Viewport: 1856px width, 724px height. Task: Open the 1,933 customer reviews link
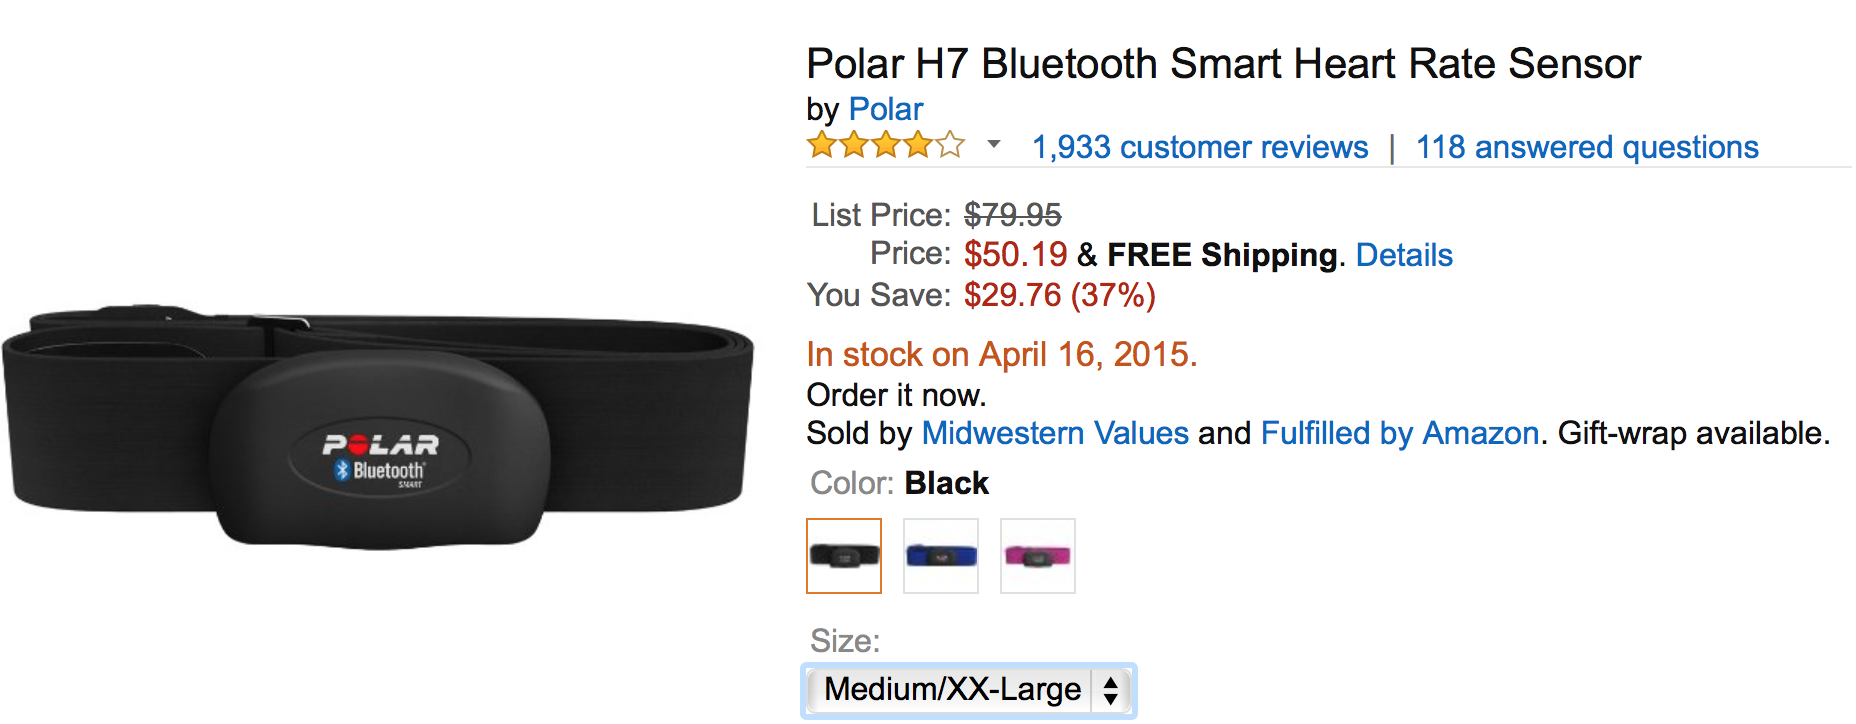(1200, 148)
